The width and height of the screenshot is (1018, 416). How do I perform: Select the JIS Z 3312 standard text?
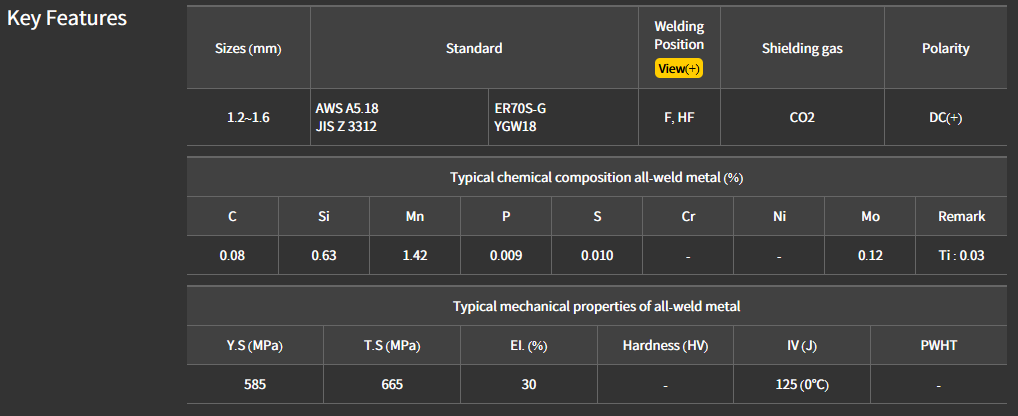pos(346,126)
